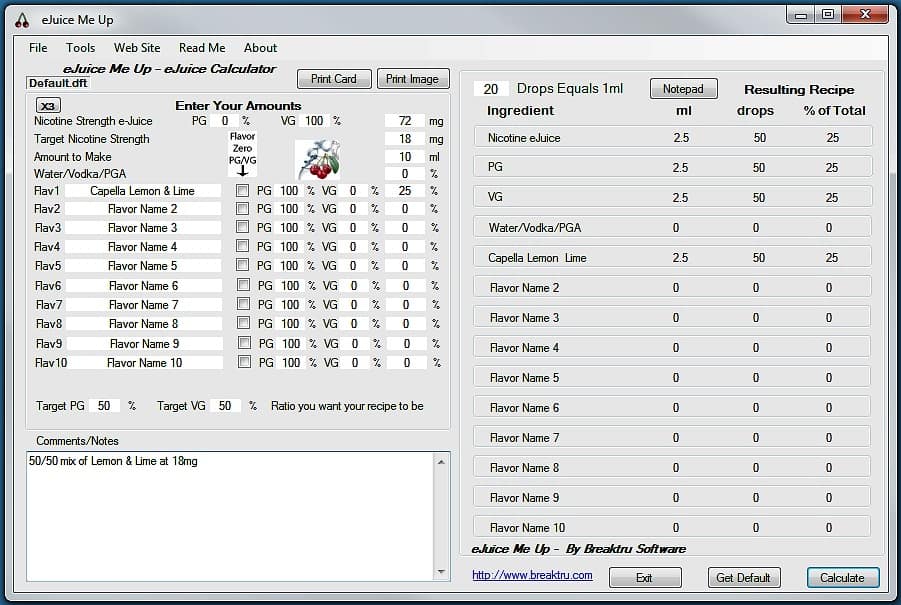This screenshot has height=605, width=901.
Task: Close the eJuice Me Up window
Action: [865, 14]
